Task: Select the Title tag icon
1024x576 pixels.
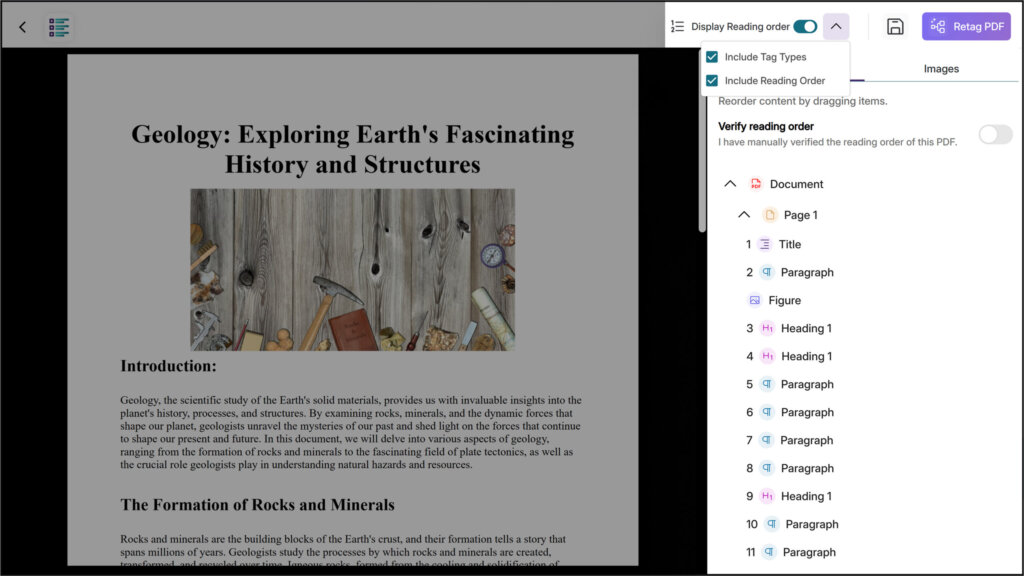Action: 765,244
